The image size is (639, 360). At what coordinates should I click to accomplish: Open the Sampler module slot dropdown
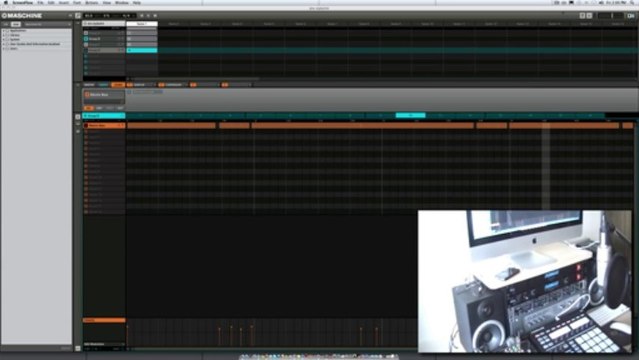click(155, 85)
